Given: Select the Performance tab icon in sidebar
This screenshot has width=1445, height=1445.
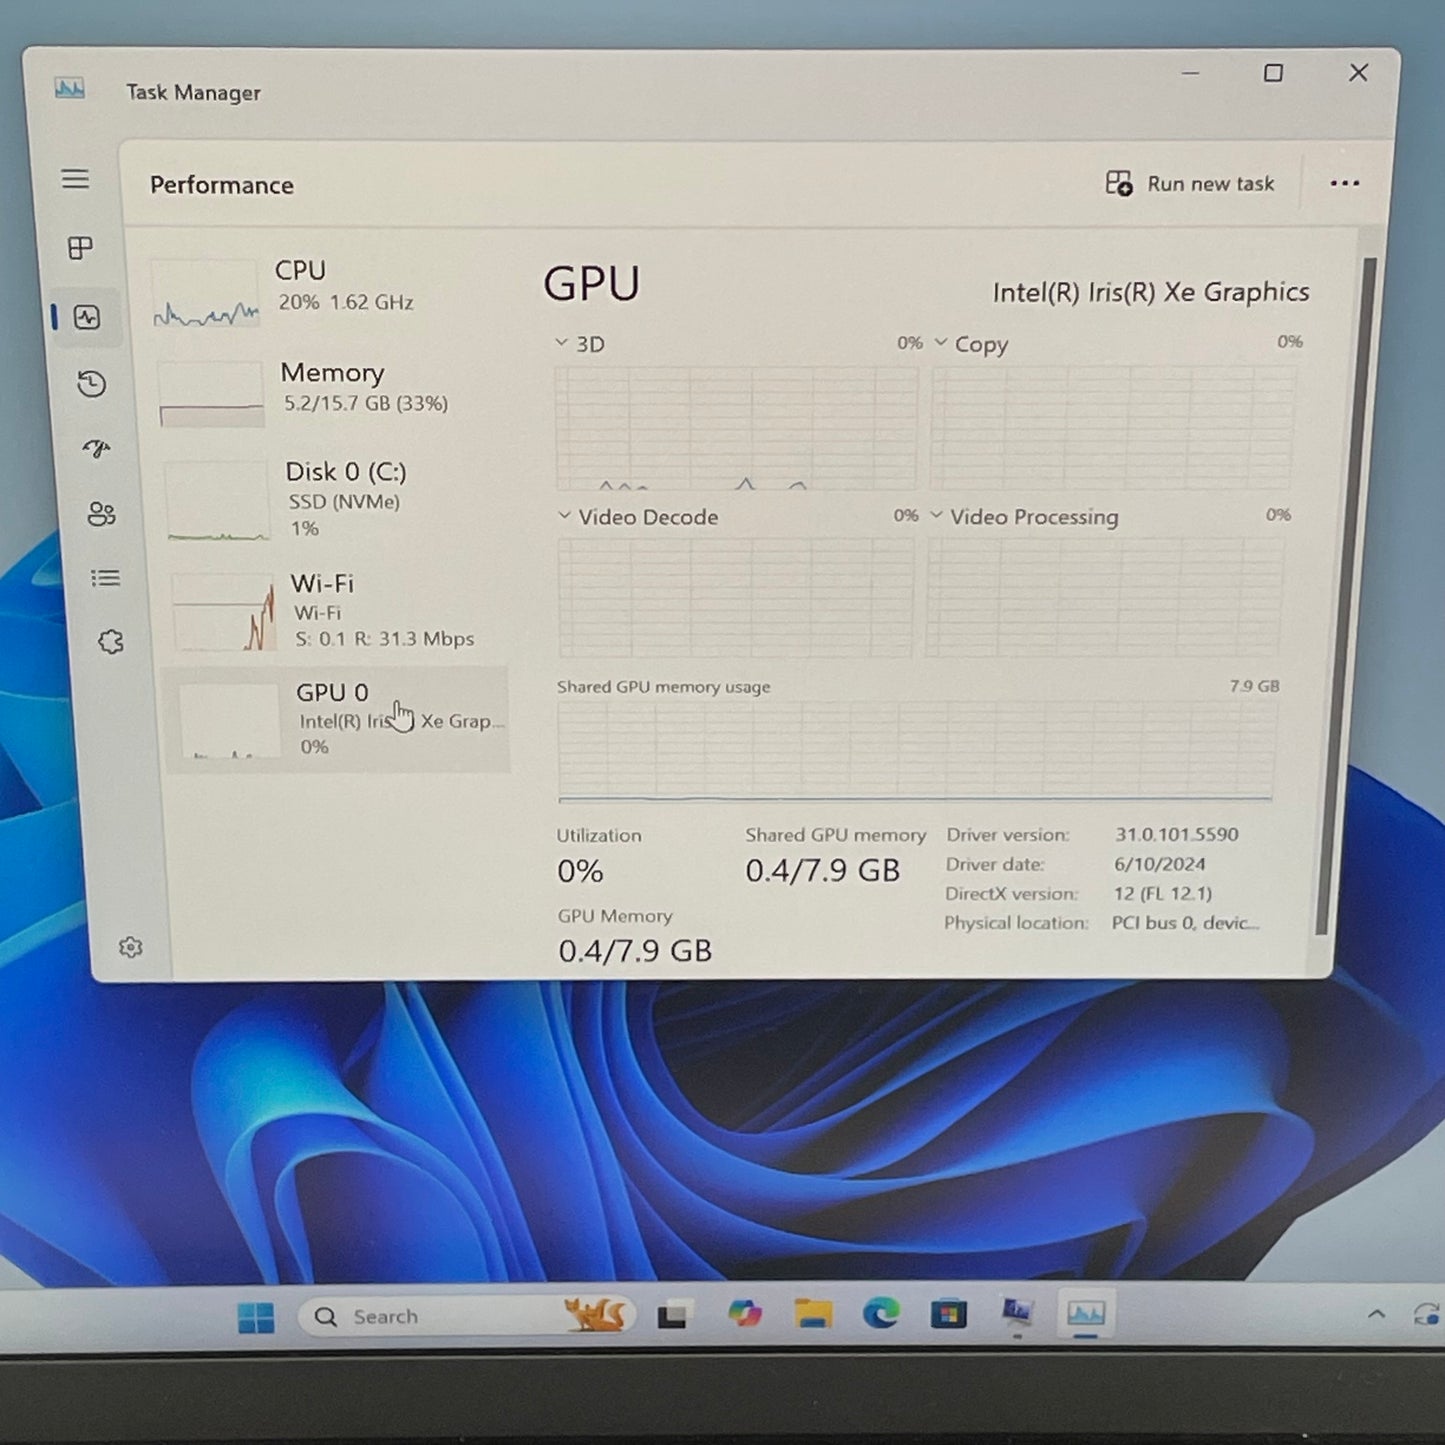Looking at the screenshot, I should point(87,318).
